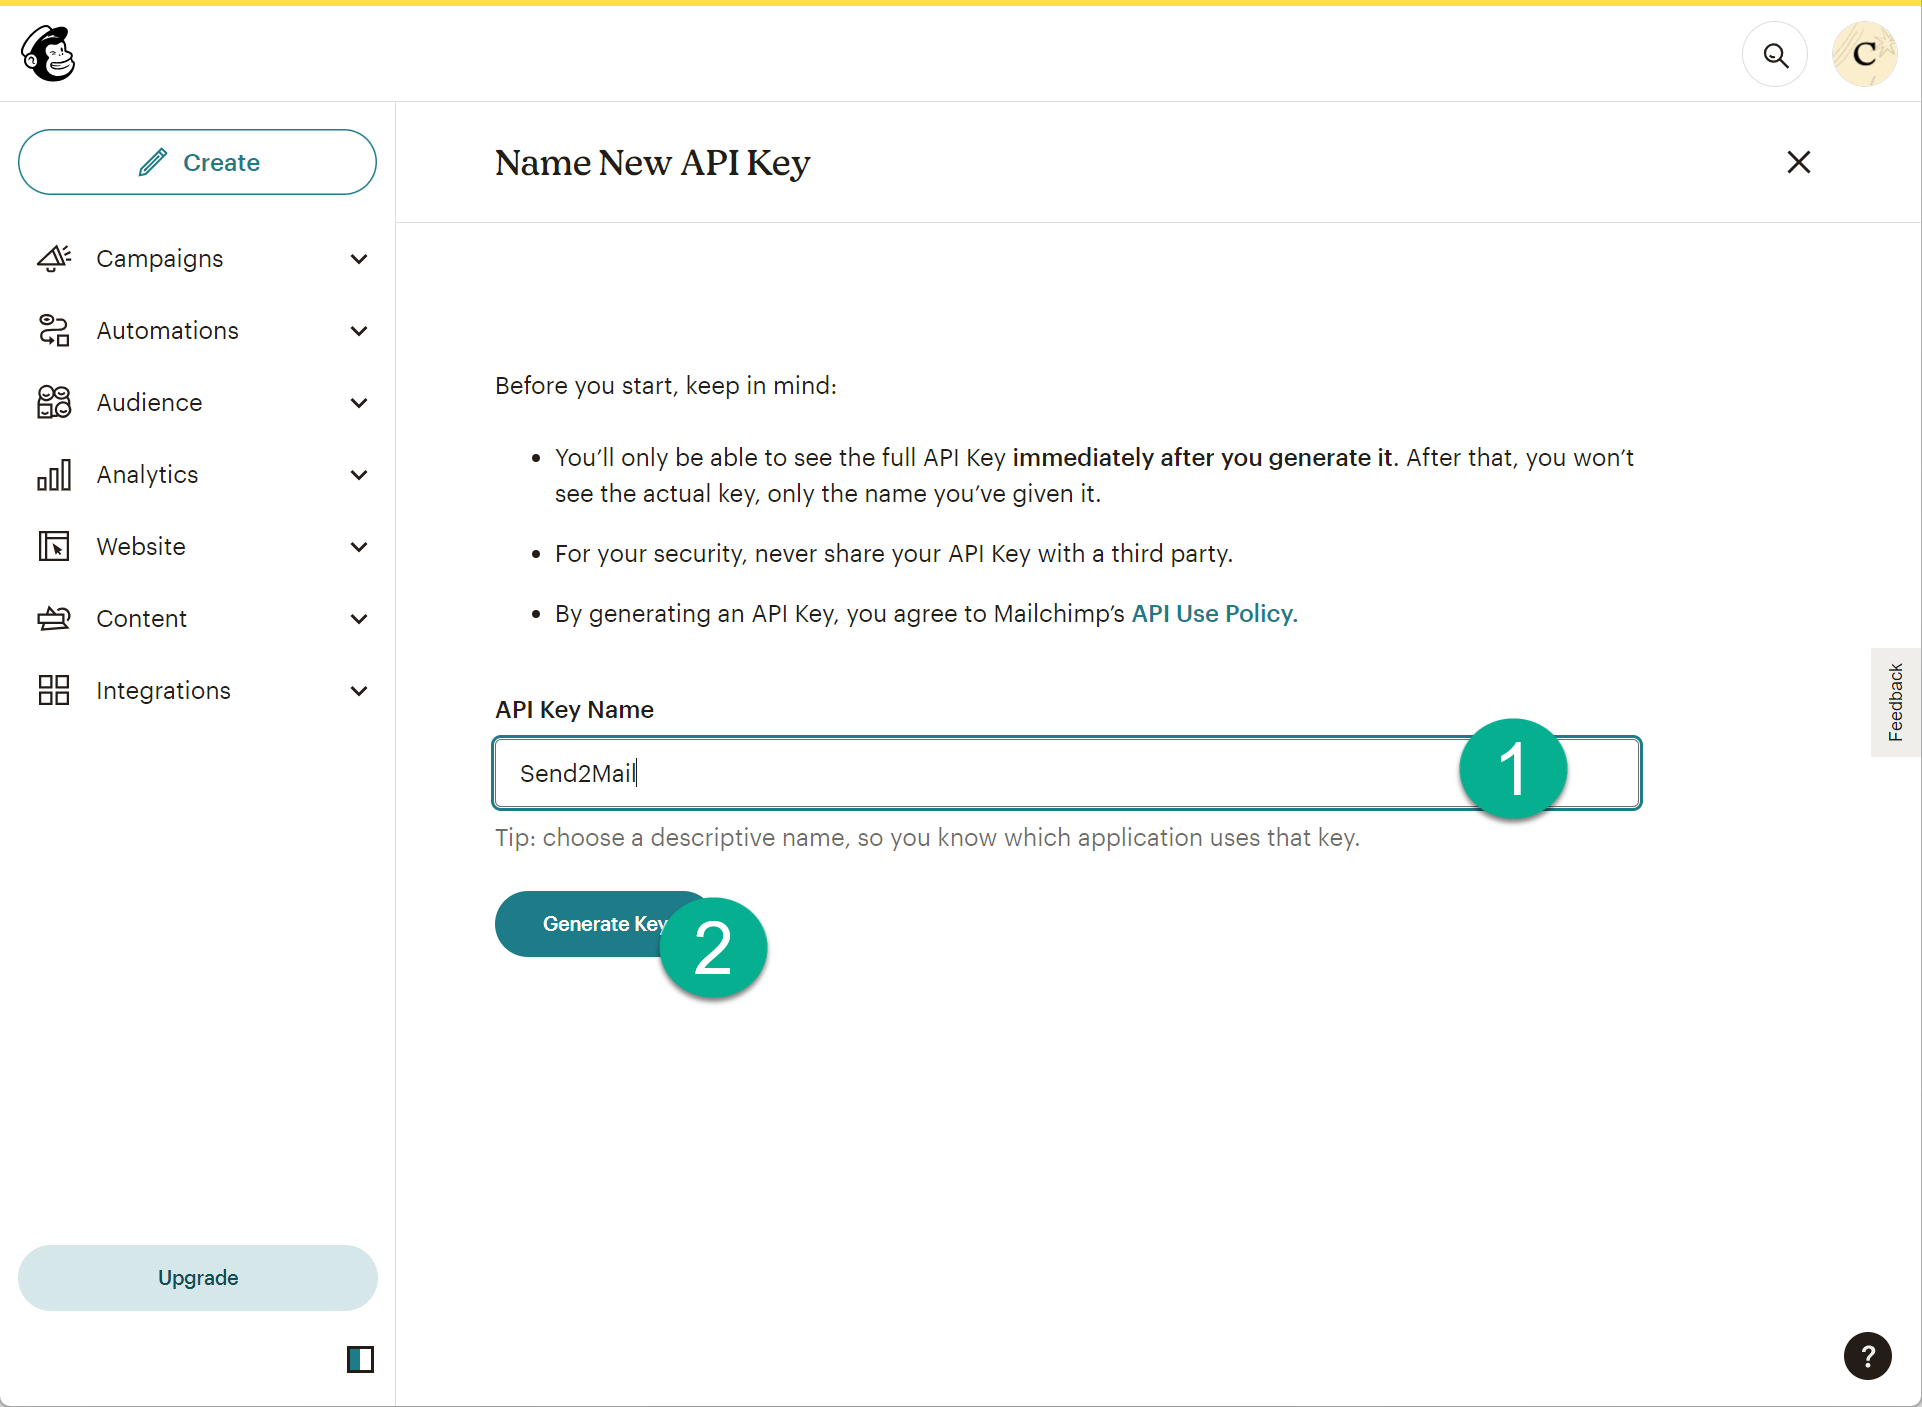
Task: Open the API Use Policy link
Action: [1214, 614]
